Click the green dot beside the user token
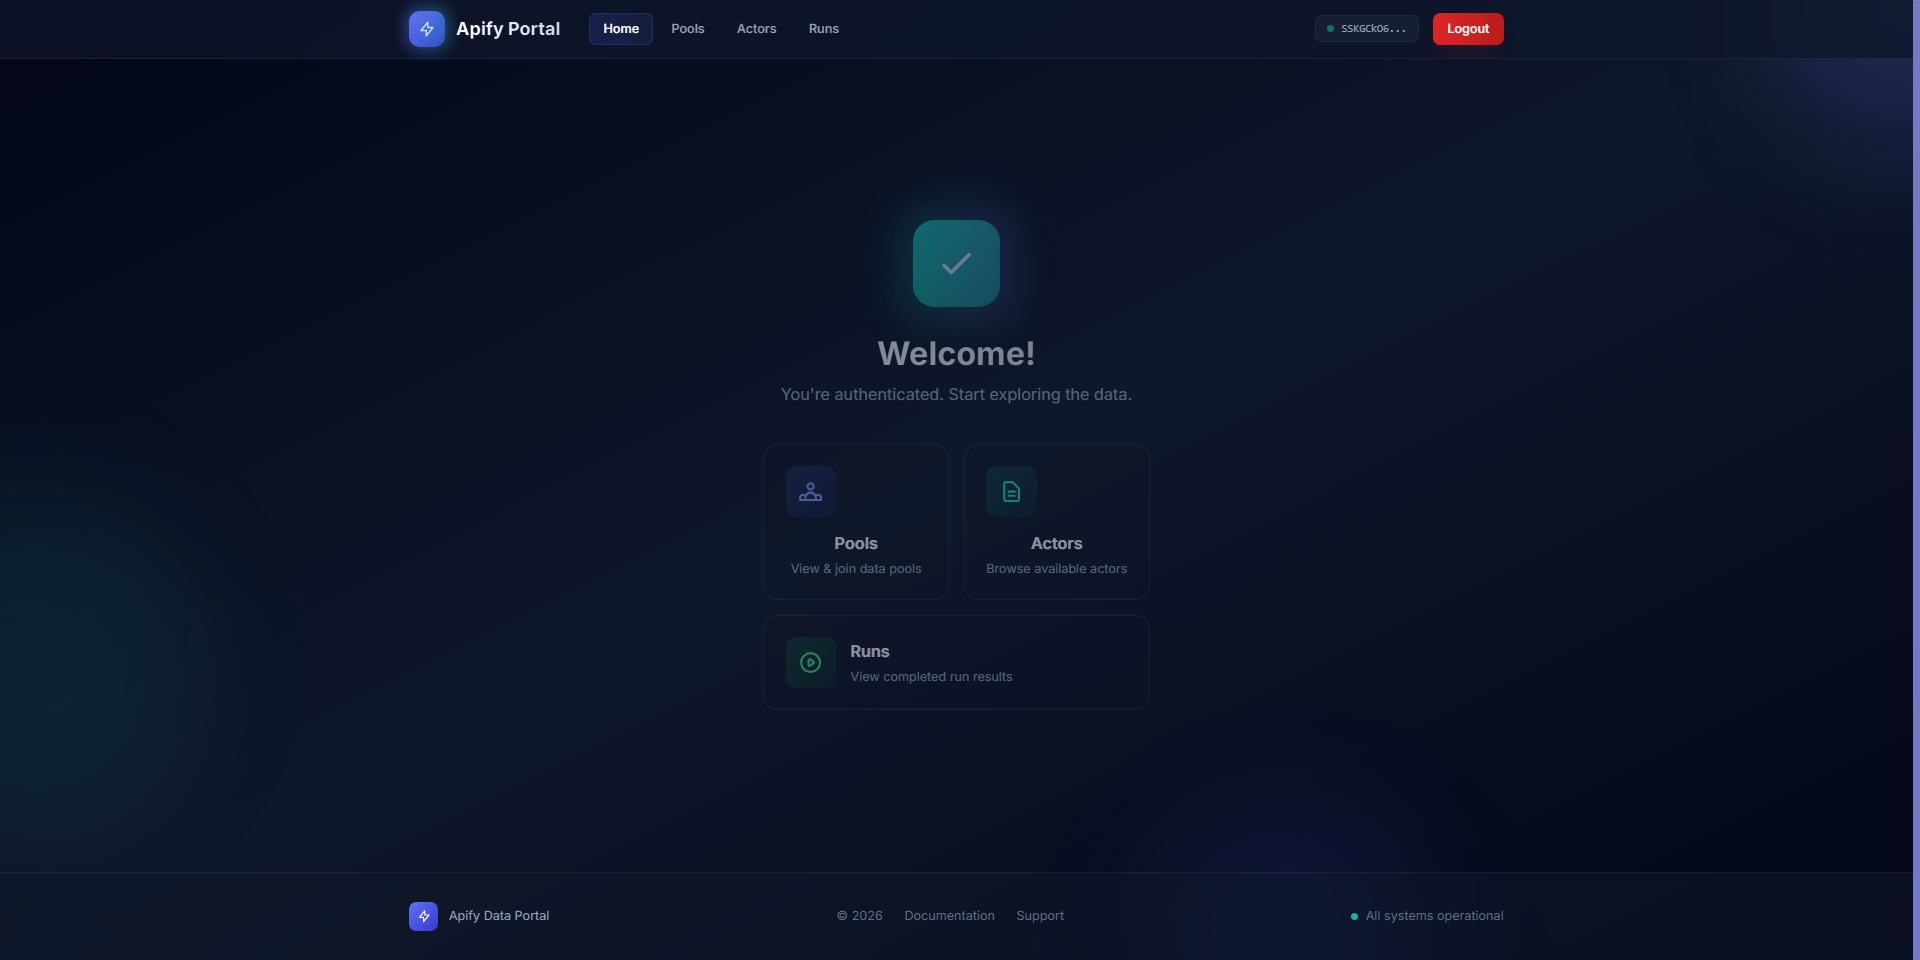The width and height of the screenshot is (1920, 960). [1330, 29]
